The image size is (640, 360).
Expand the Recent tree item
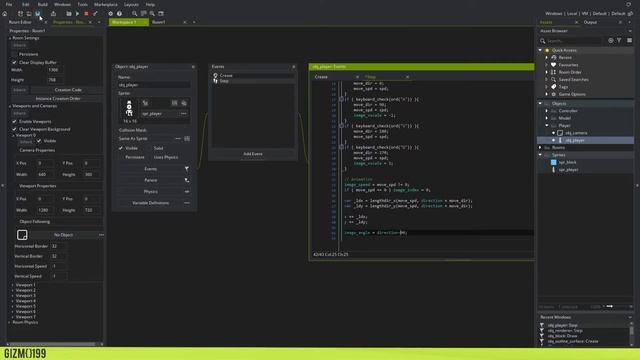547,58
